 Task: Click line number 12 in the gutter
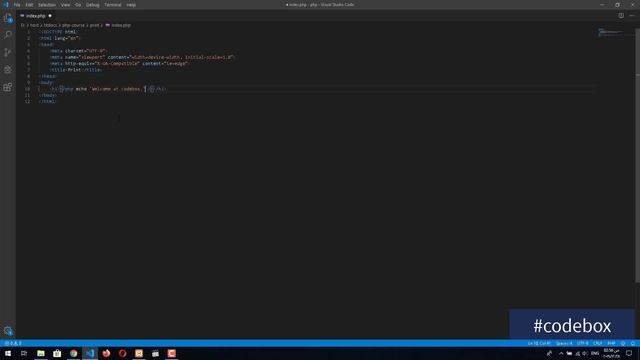[27, 102]
